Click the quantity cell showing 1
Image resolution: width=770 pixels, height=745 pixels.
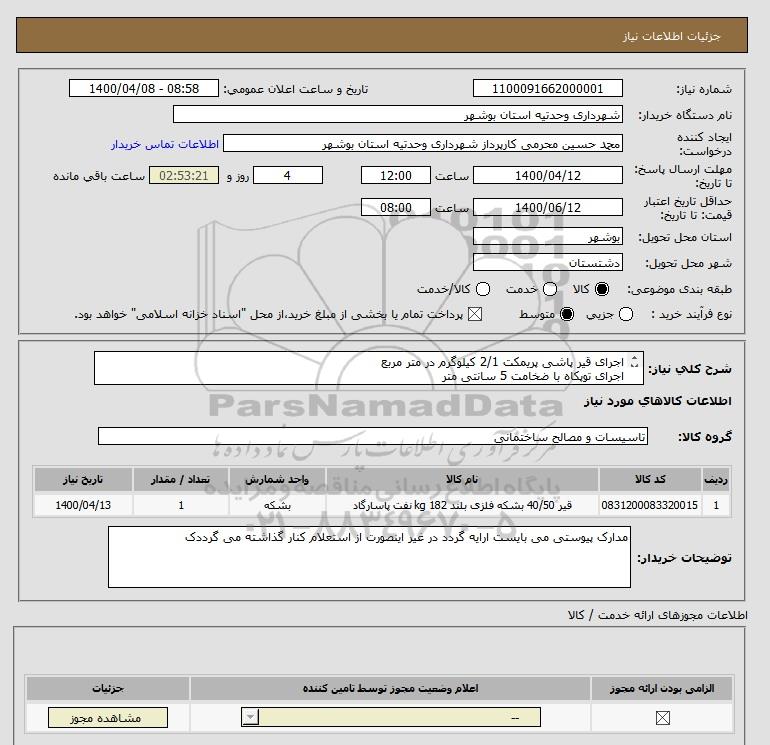(x=181, y=505)
